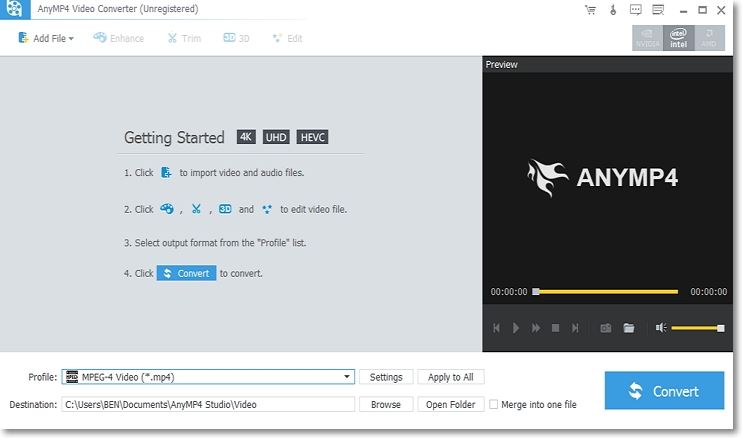Image resolution: width=742 pixels, height=438 pixels.
Task: Browse for destination folder
Action: point(386,404)
